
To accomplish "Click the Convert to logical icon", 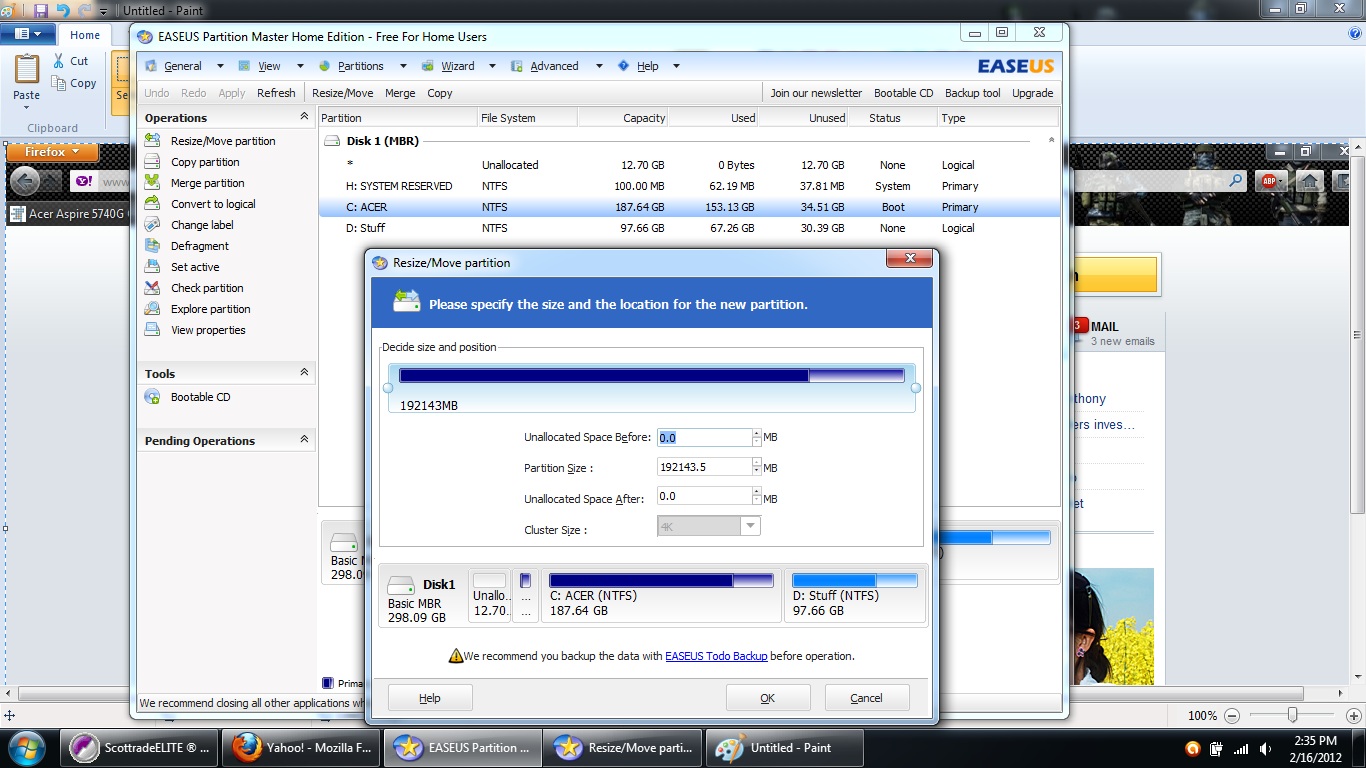I will [152, 204].
